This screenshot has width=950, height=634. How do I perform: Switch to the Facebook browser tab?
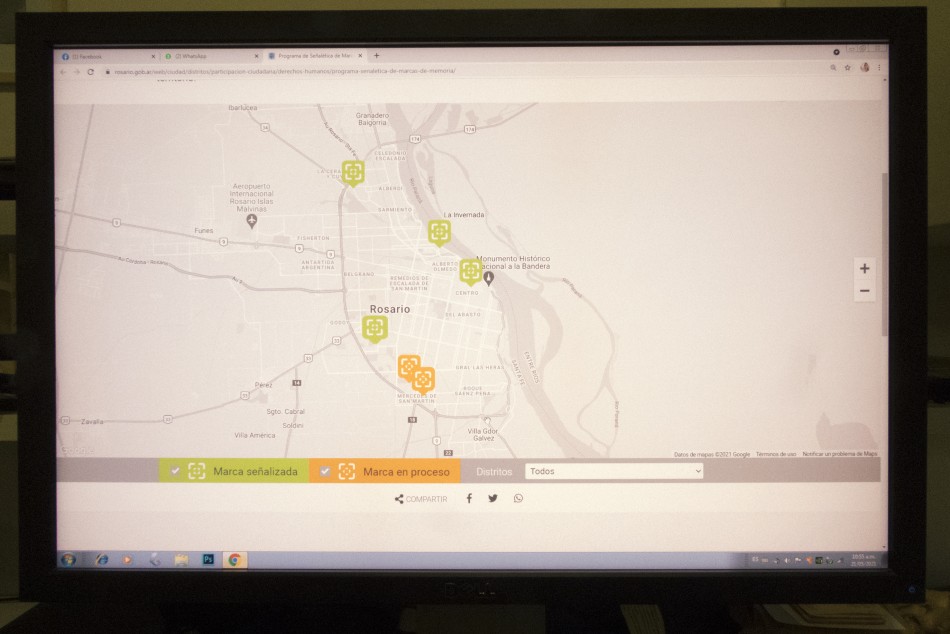click(x=105, y=56)
